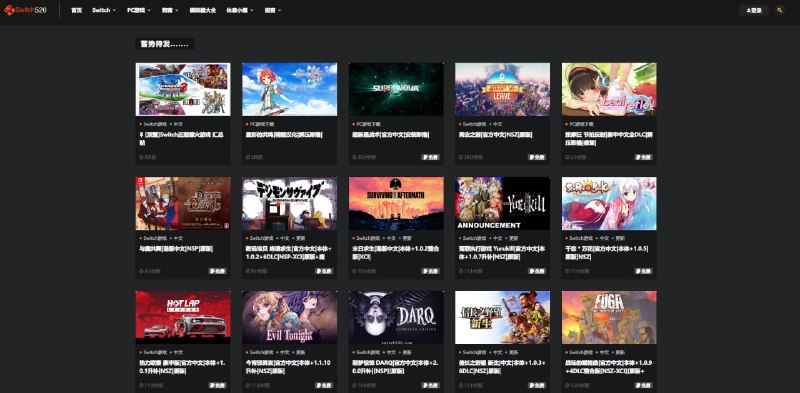This screenshot has height=393, width=800.
Task: Click the free badge on Evil Tonight card
Action: coord(324,385)
